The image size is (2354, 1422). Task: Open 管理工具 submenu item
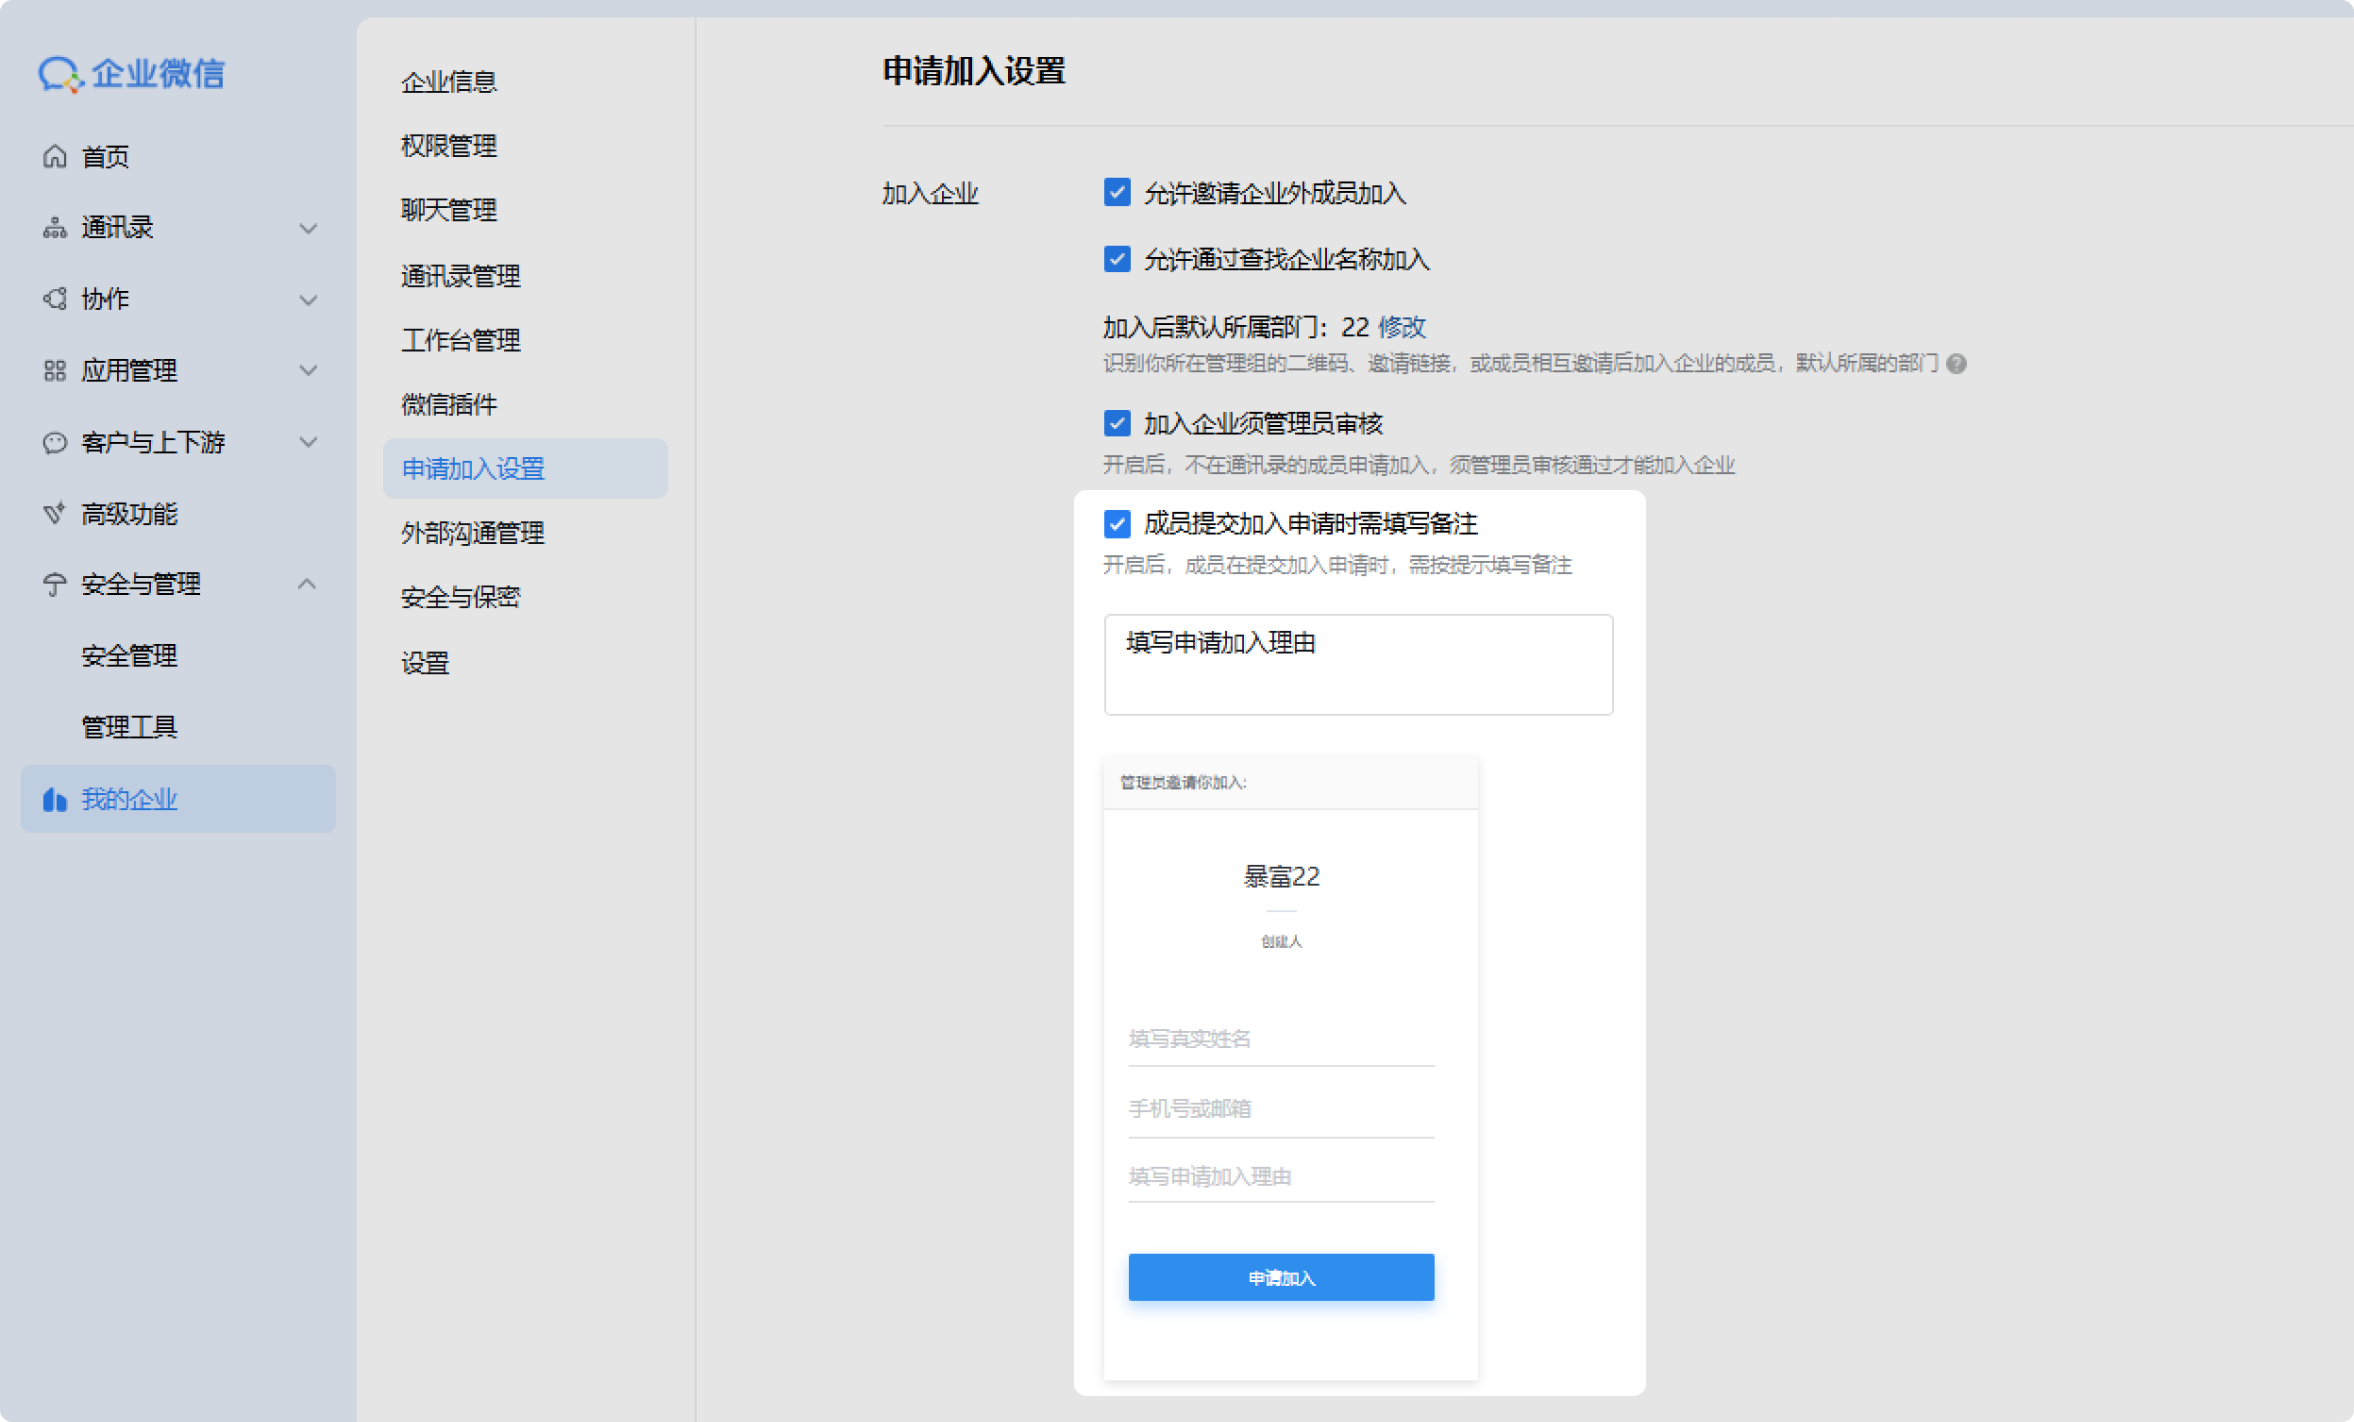point(129,727)
